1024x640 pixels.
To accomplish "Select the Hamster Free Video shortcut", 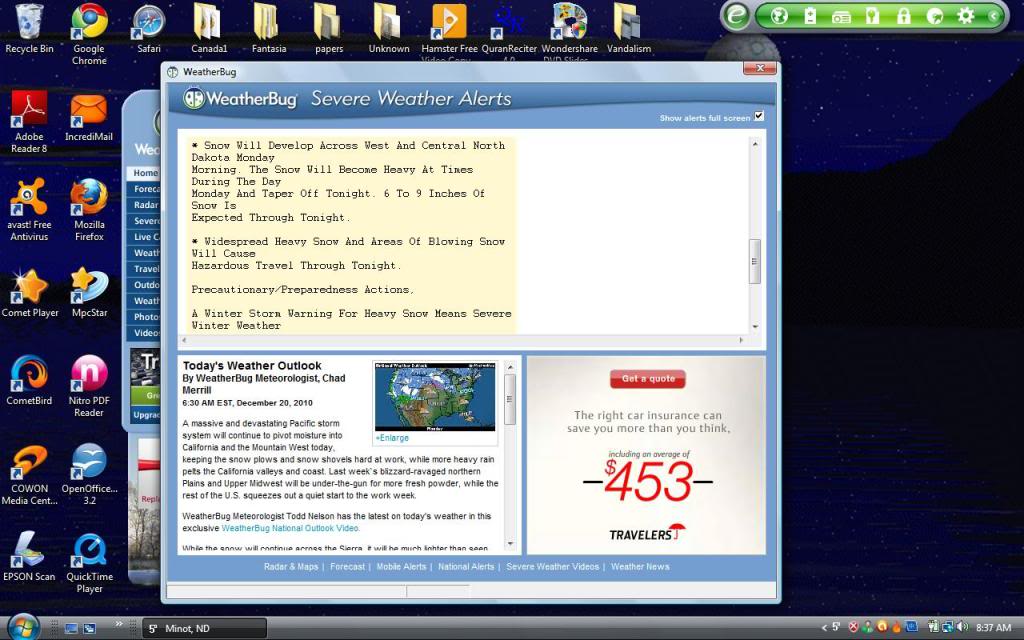I will pos(449,31).
